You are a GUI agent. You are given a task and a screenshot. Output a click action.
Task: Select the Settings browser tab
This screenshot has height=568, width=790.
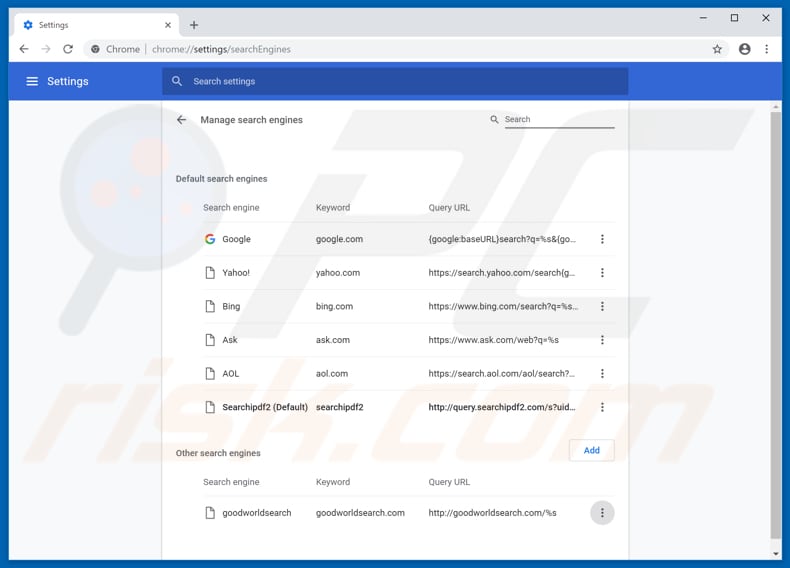(x=98, y=25)
